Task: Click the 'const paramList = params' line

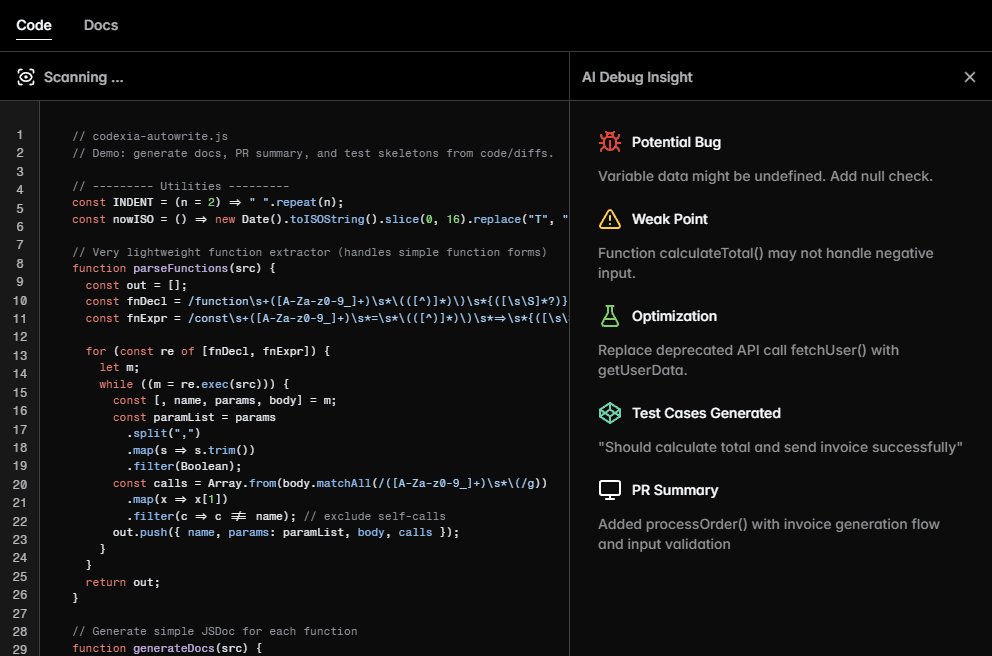Action: tap(194, 418)
